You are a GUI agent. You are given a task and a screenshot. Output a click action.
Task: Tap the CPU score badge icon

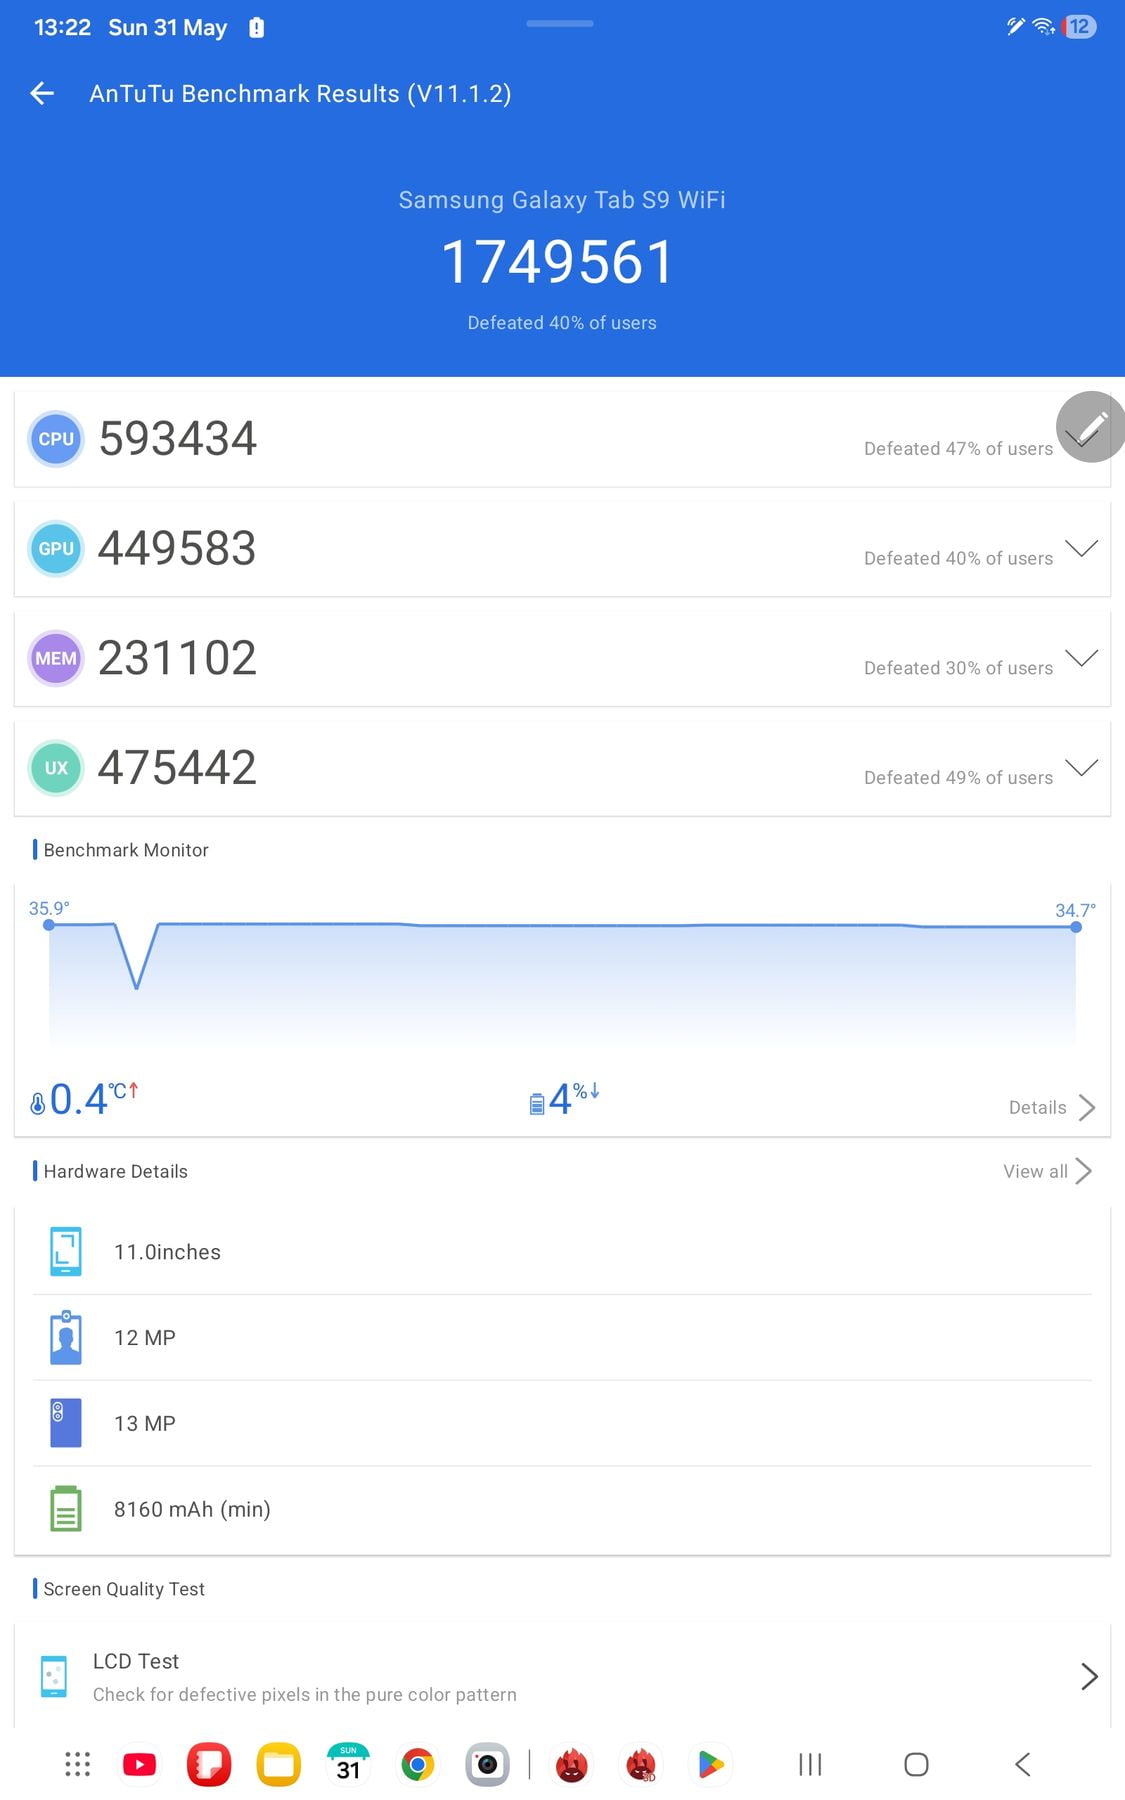tap(56, 439)
